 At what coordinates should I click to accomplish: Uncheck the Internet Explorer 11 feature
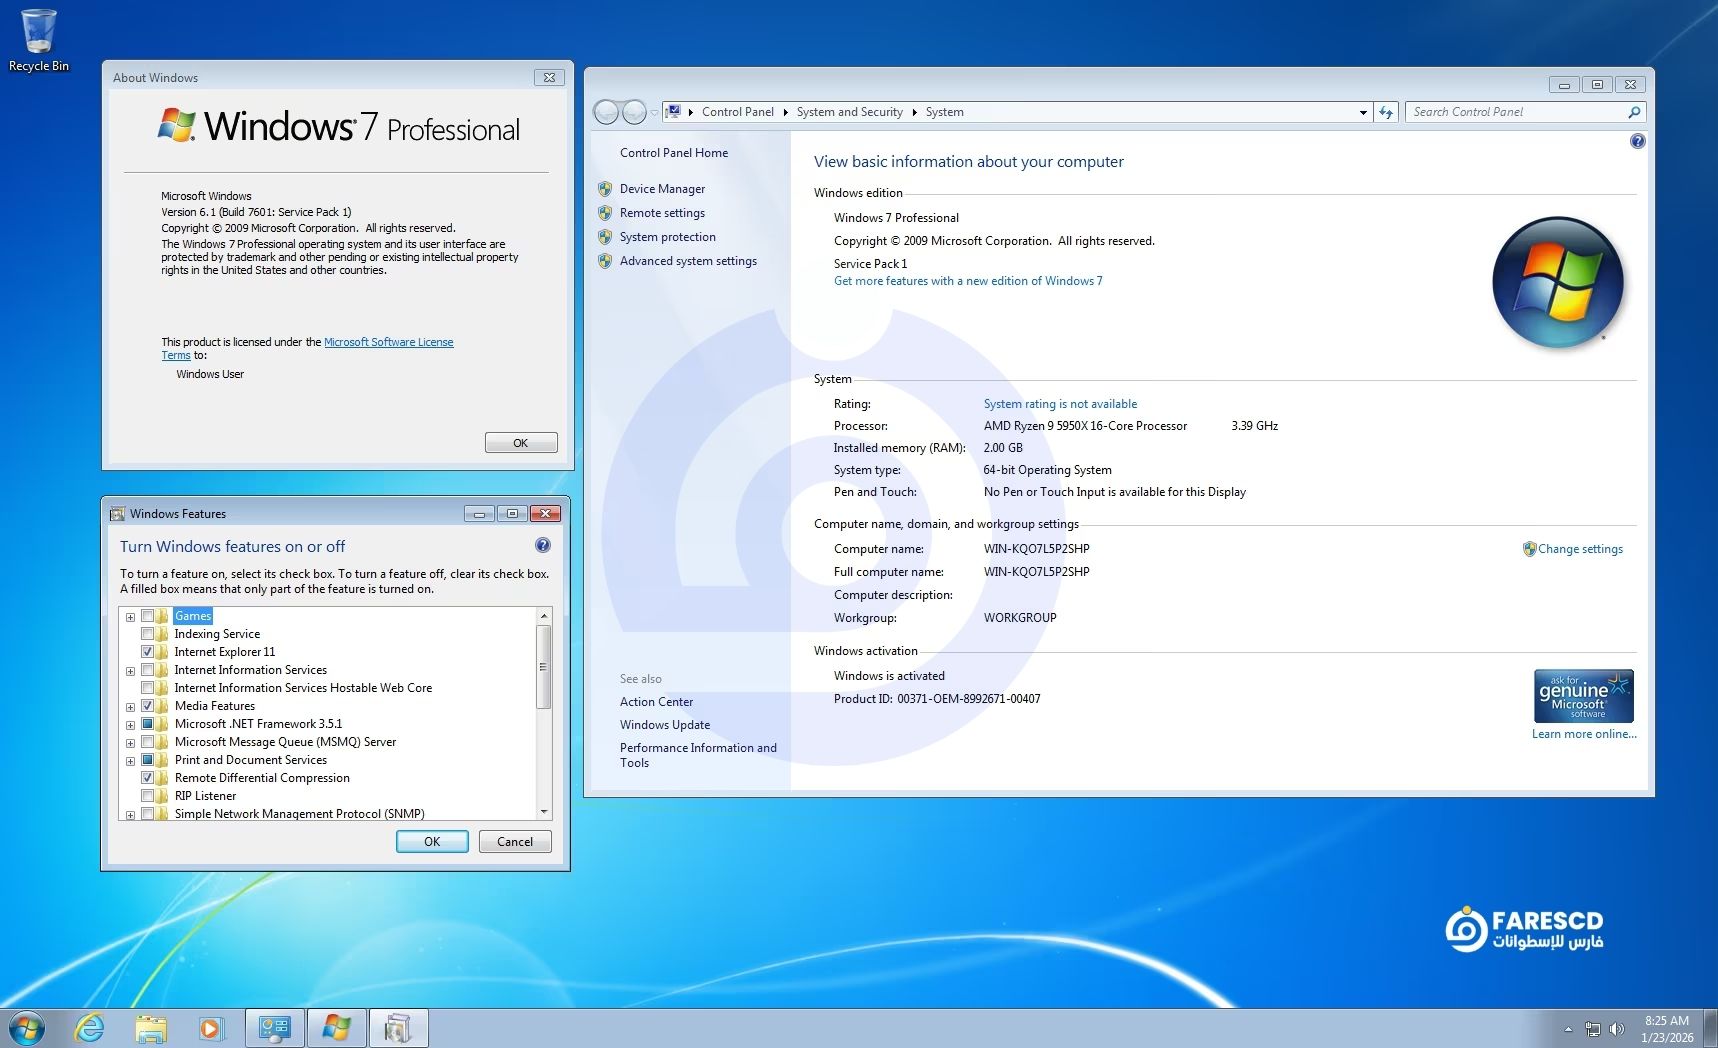coord(148,652)
